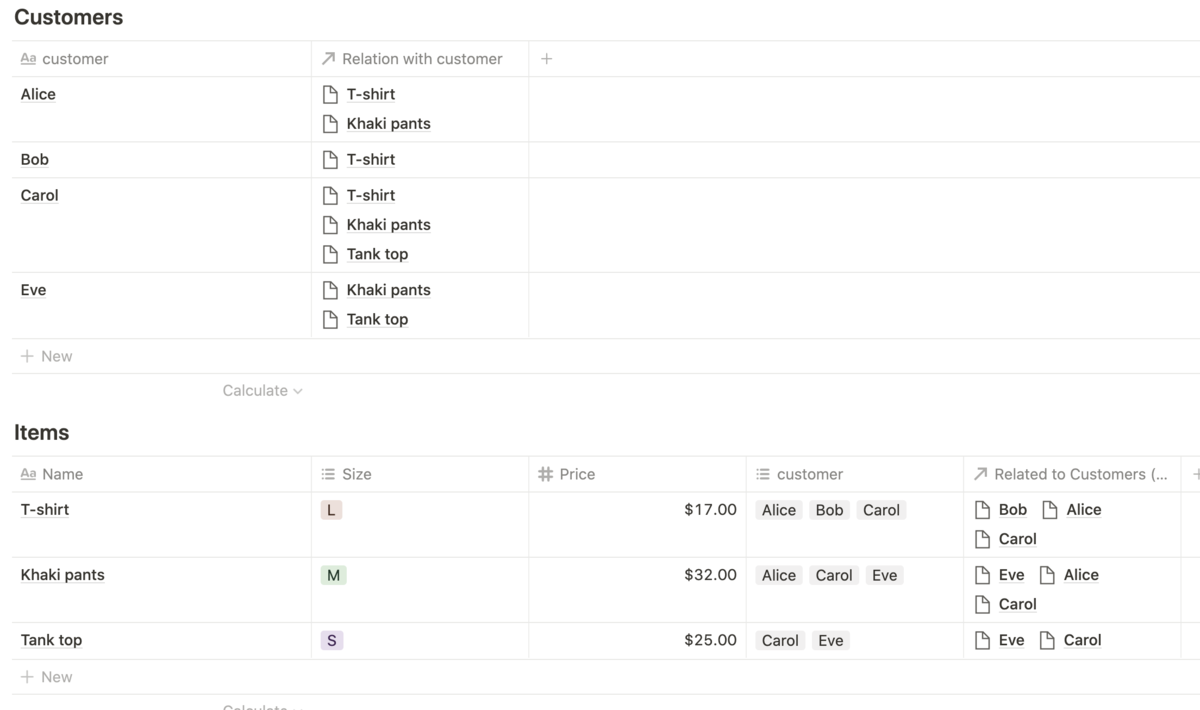This screenshot has width=1200, height=710.
Task: Click the # icon on the Price column
Action: click(x=548, y=474)
